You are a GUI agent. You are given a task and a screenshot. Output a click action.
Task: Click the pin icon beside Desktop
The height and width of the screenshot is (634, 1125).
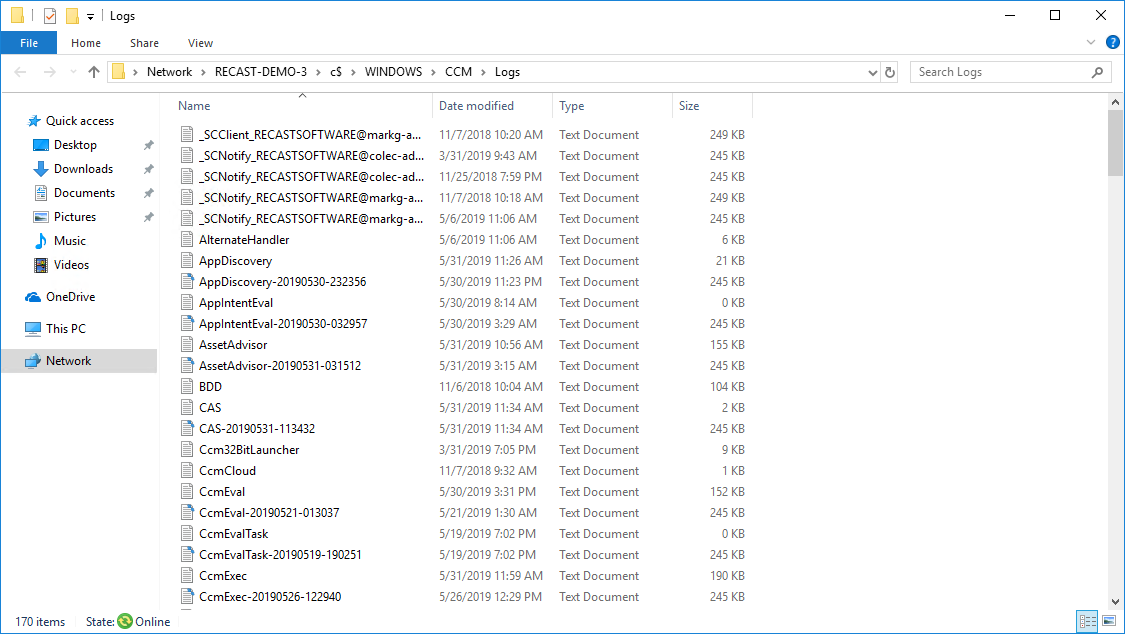click(x=149, y=145)
